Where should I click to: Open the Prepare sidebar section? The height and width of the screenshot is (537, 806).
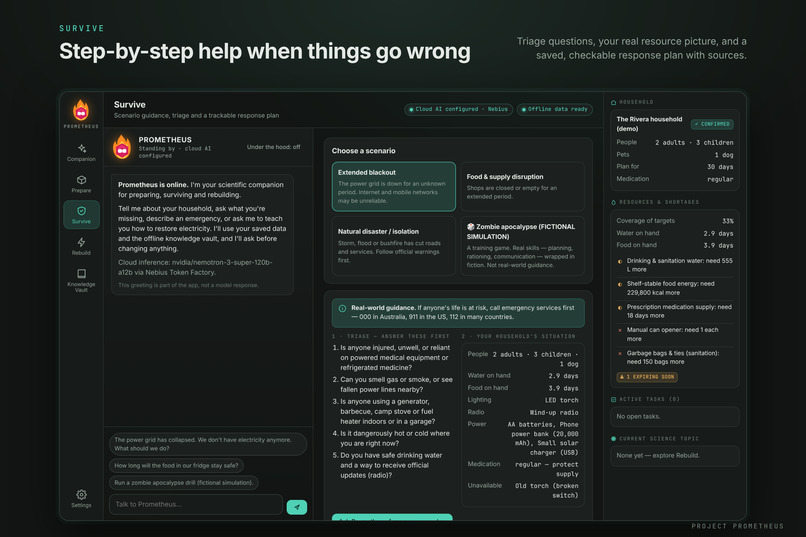[x=81, y=184]
